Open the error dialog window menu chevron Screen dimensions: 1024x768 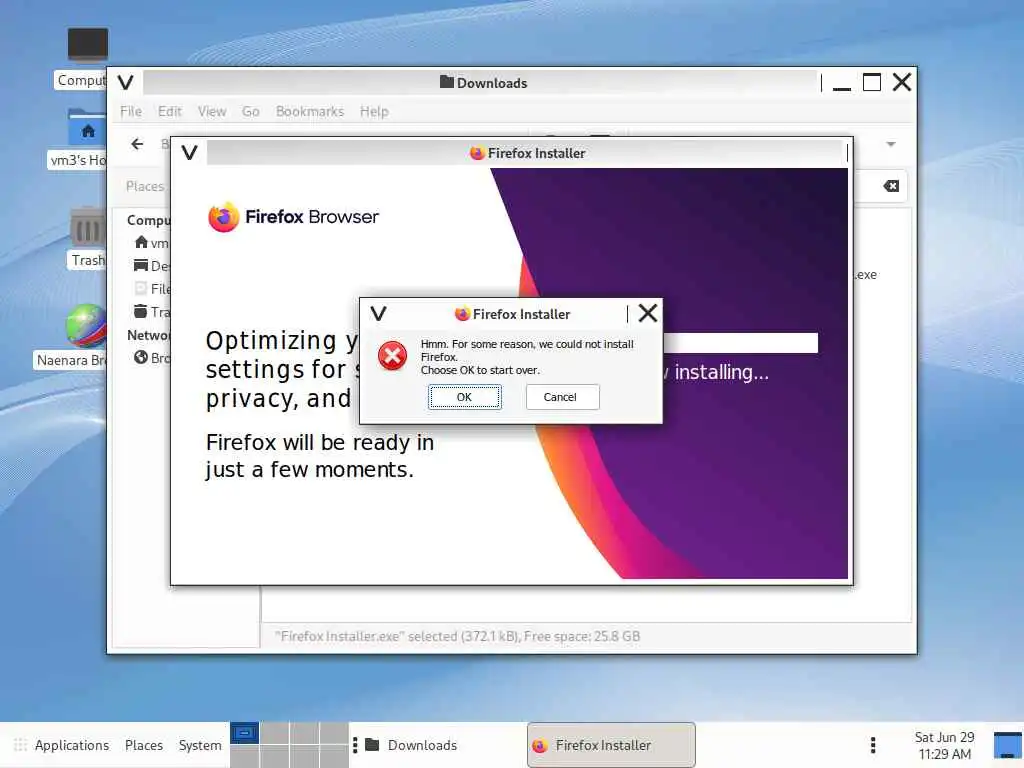[378, 313]
